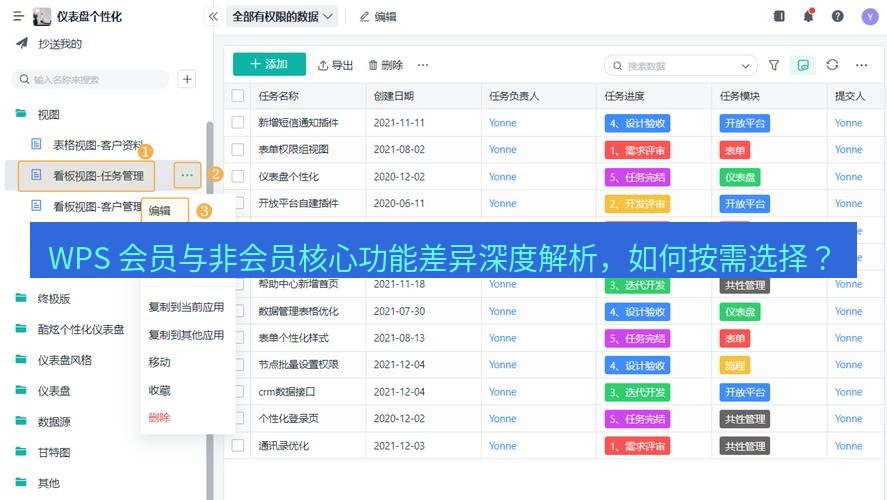
Task: Choose 复制到当前应用 in the context menu
Action: point(186,307)
